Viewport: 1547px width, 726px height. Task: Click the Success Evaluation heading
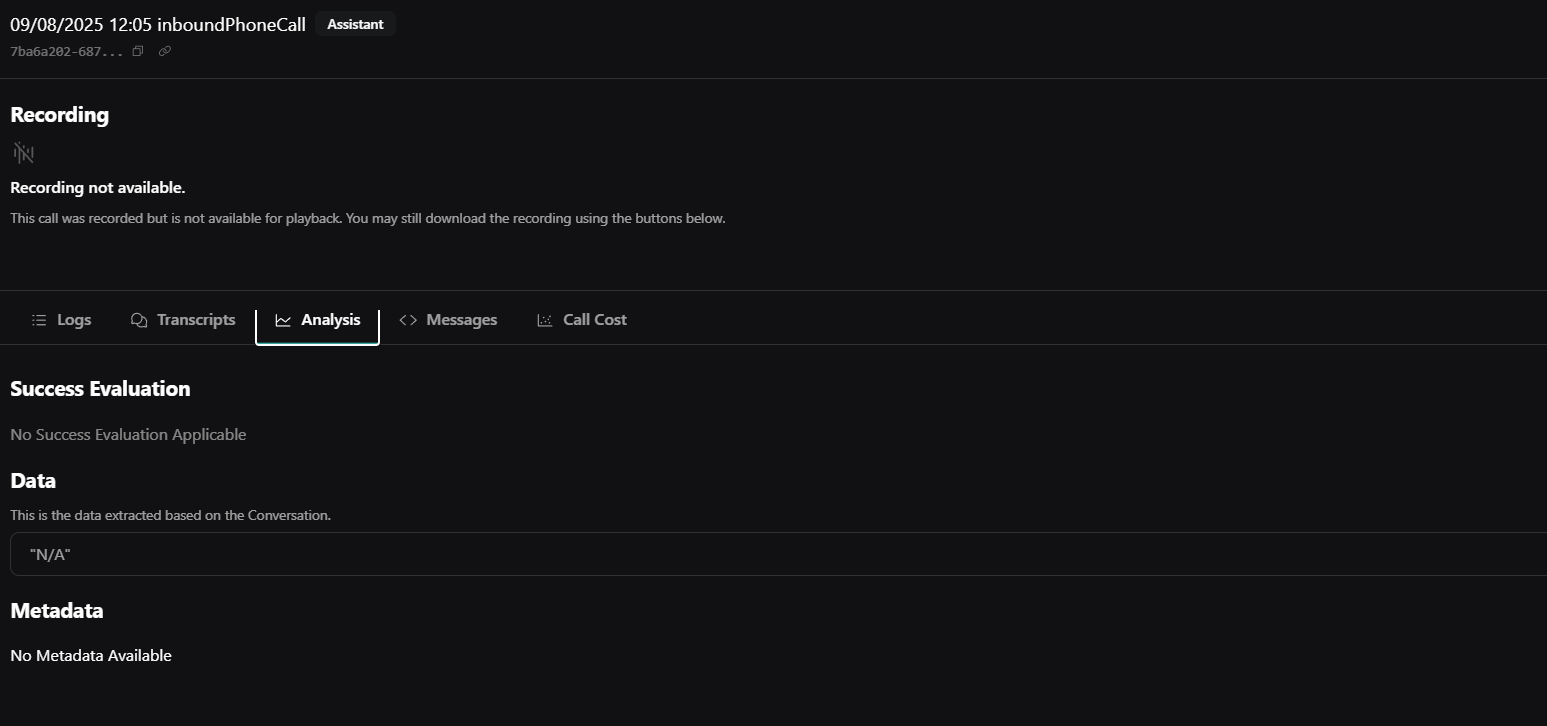coord(100,389)
